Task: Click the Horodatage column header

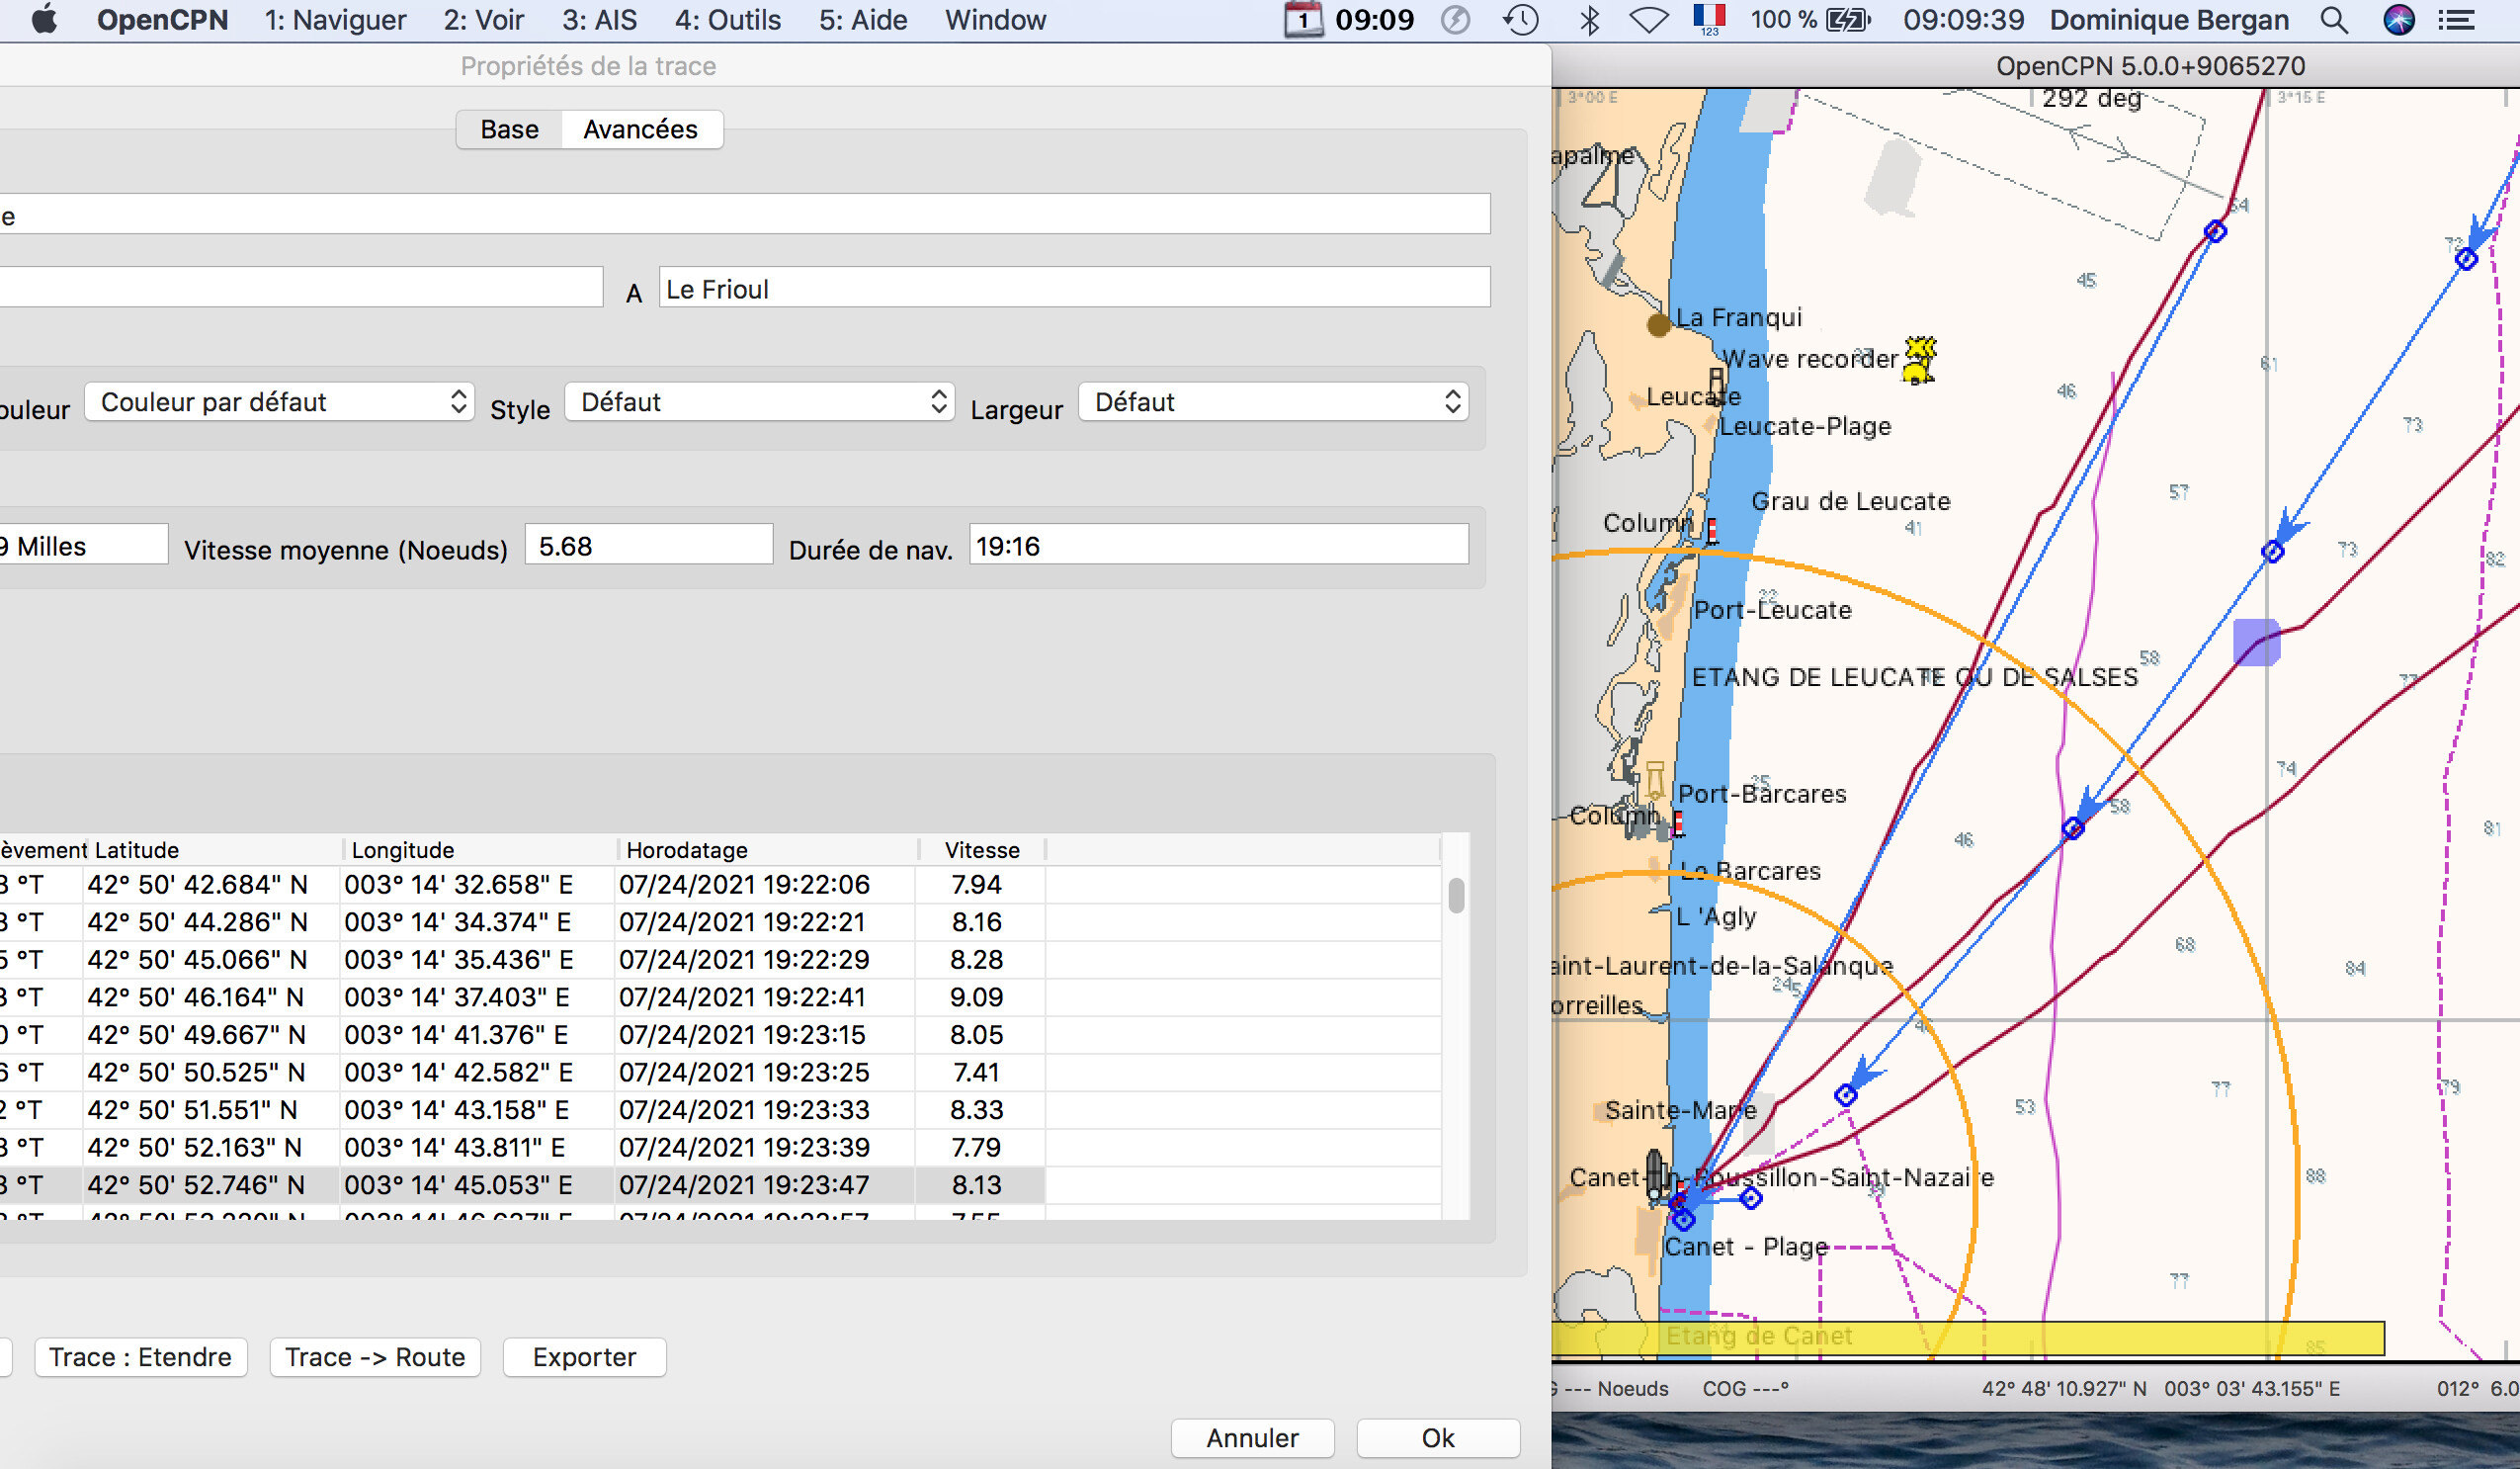Action: 767,849
